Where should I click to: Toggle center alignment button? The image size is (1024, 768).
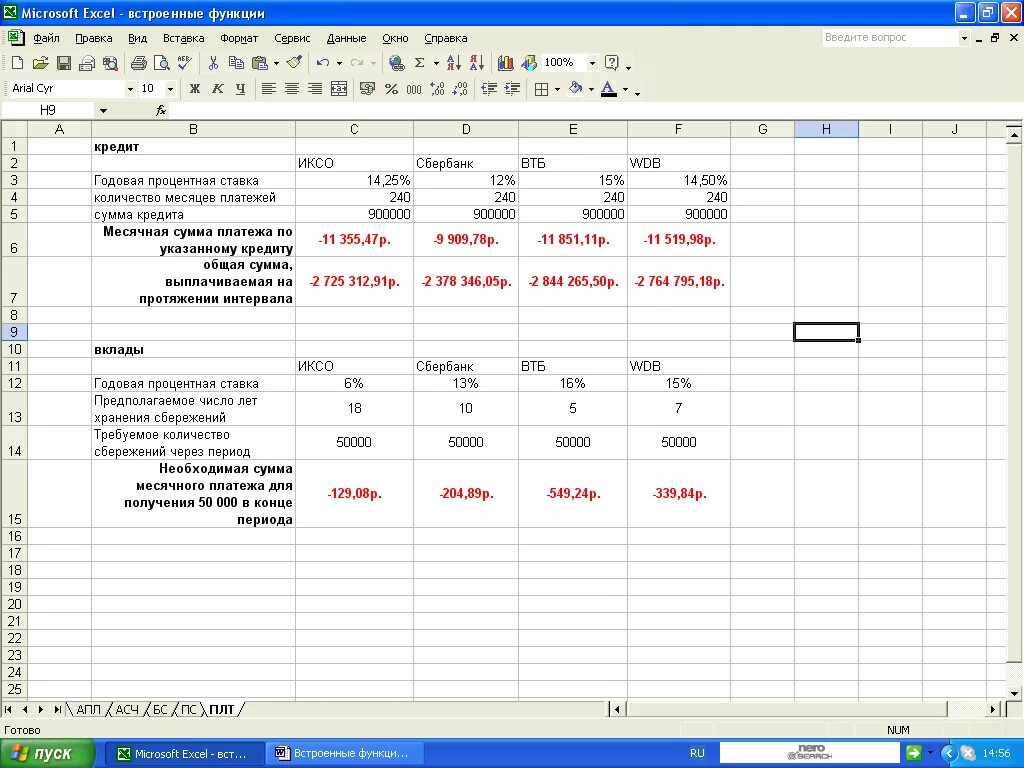(292, 89)
